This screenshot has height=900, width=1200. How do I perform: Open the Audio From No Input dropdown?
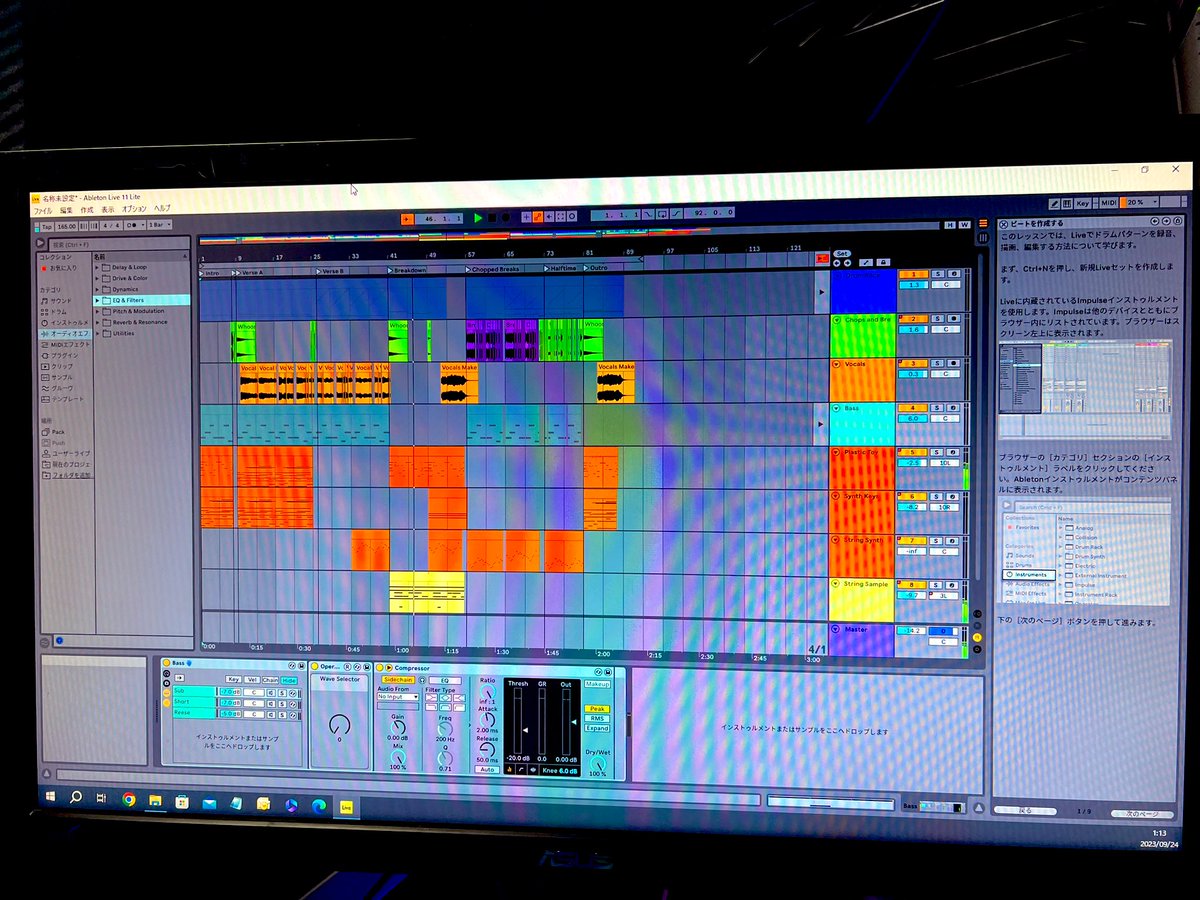pos(398,696)
